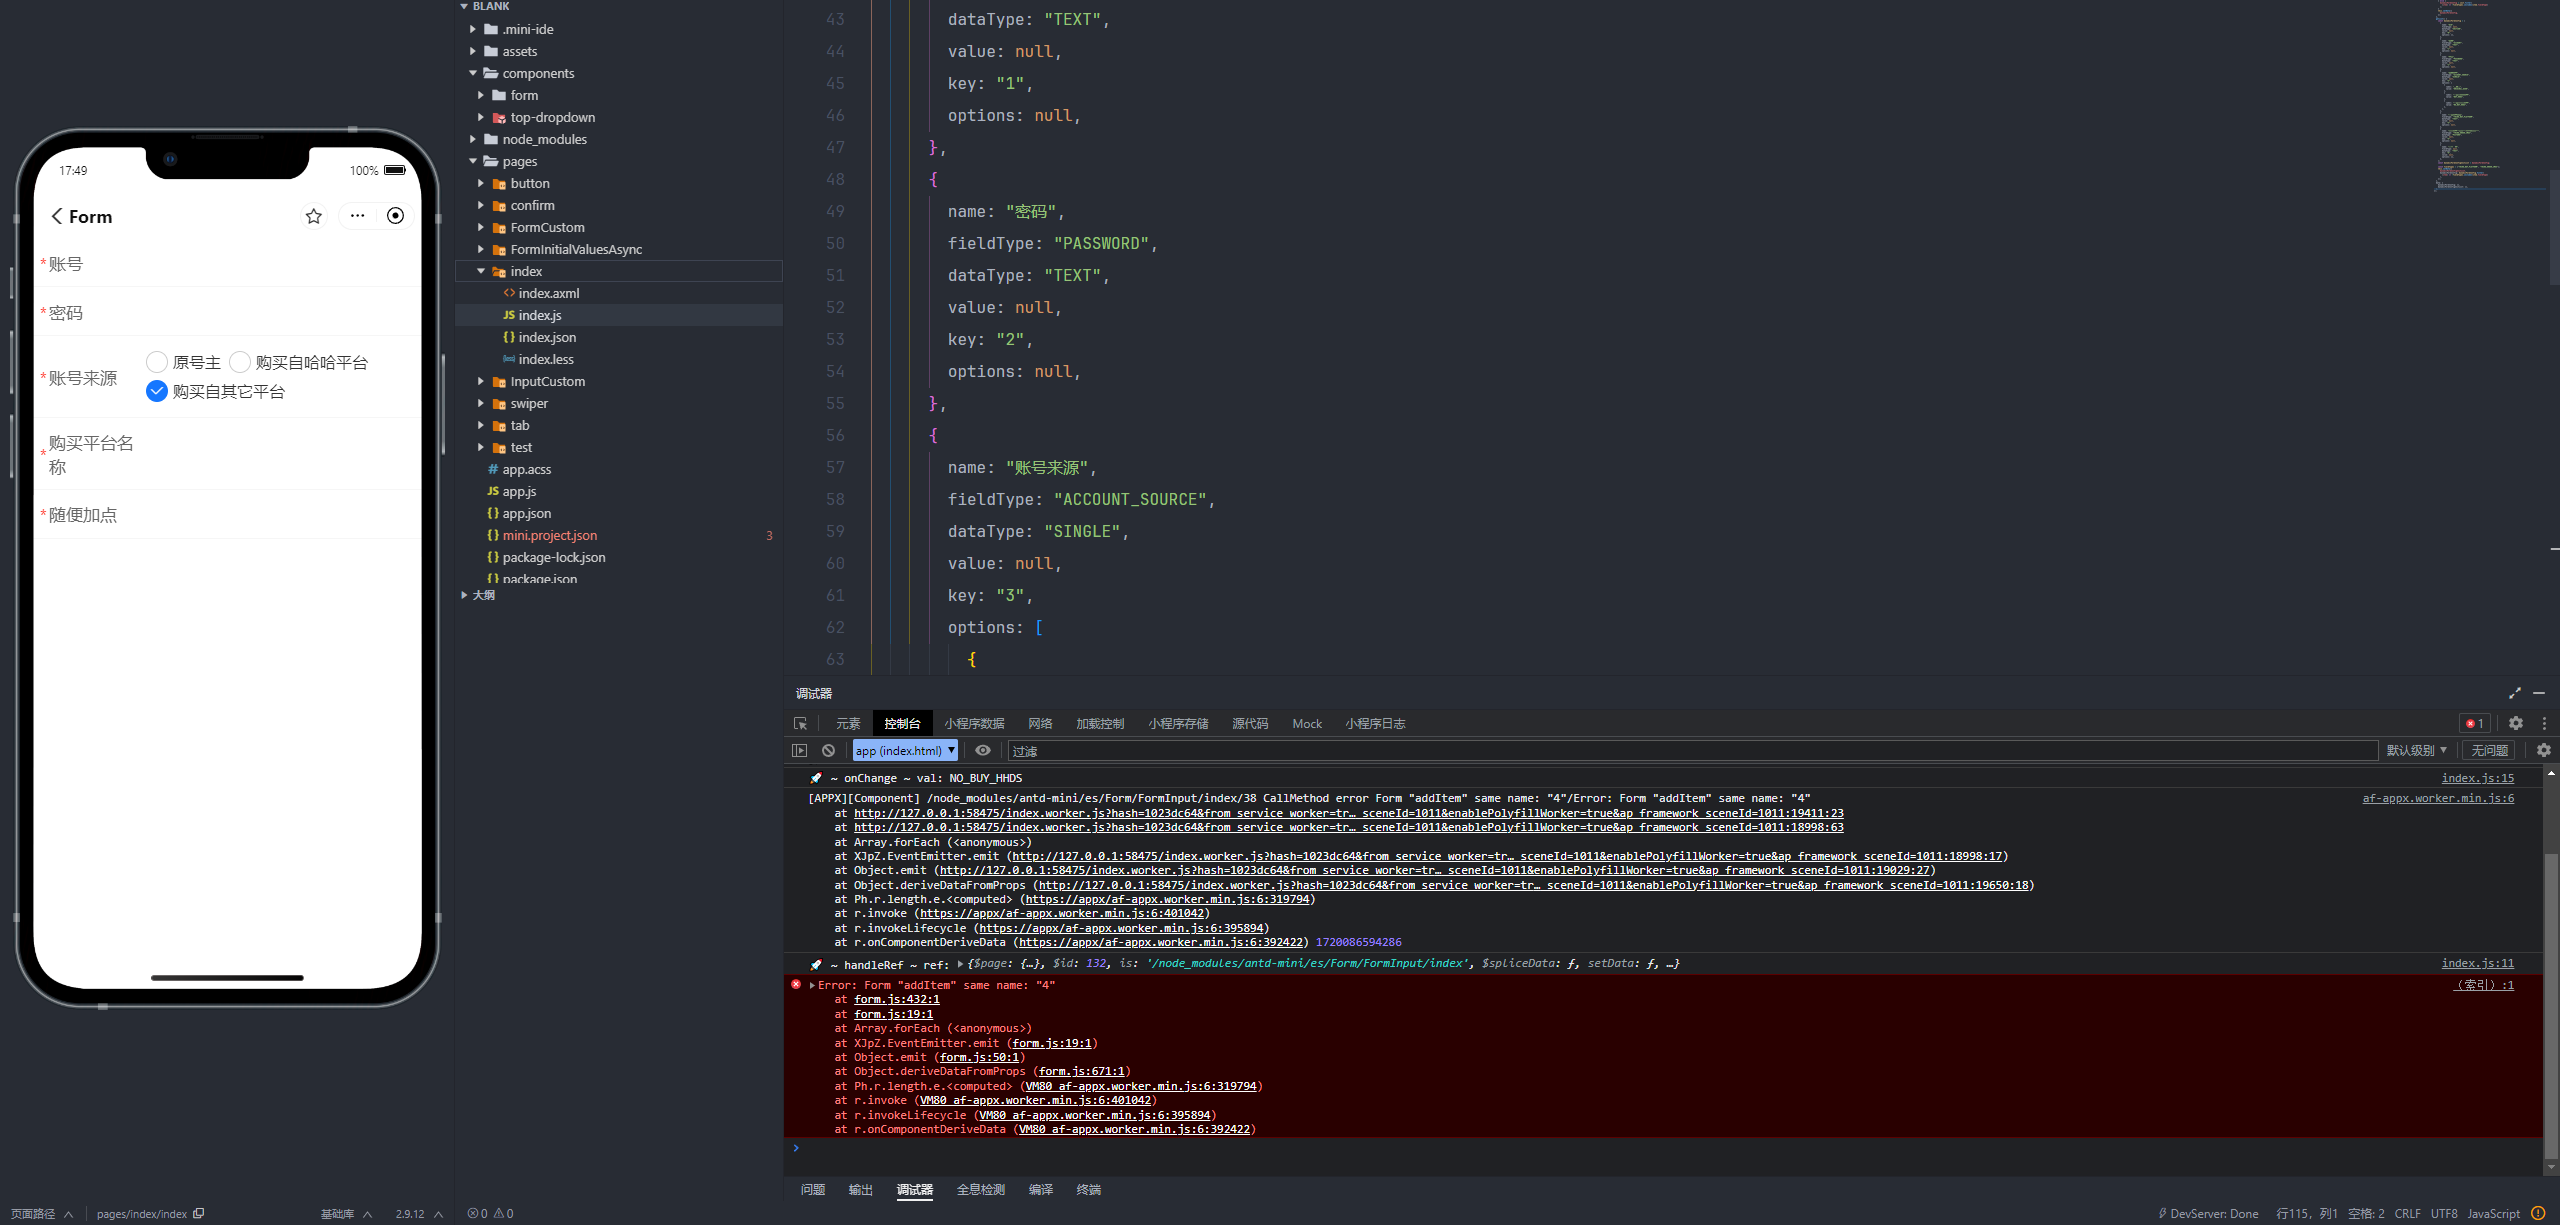The height and width of the screenshot is (1225, 2560).
Task: Open the three-dots more menu in simulator
Action: tap(357, 216)
